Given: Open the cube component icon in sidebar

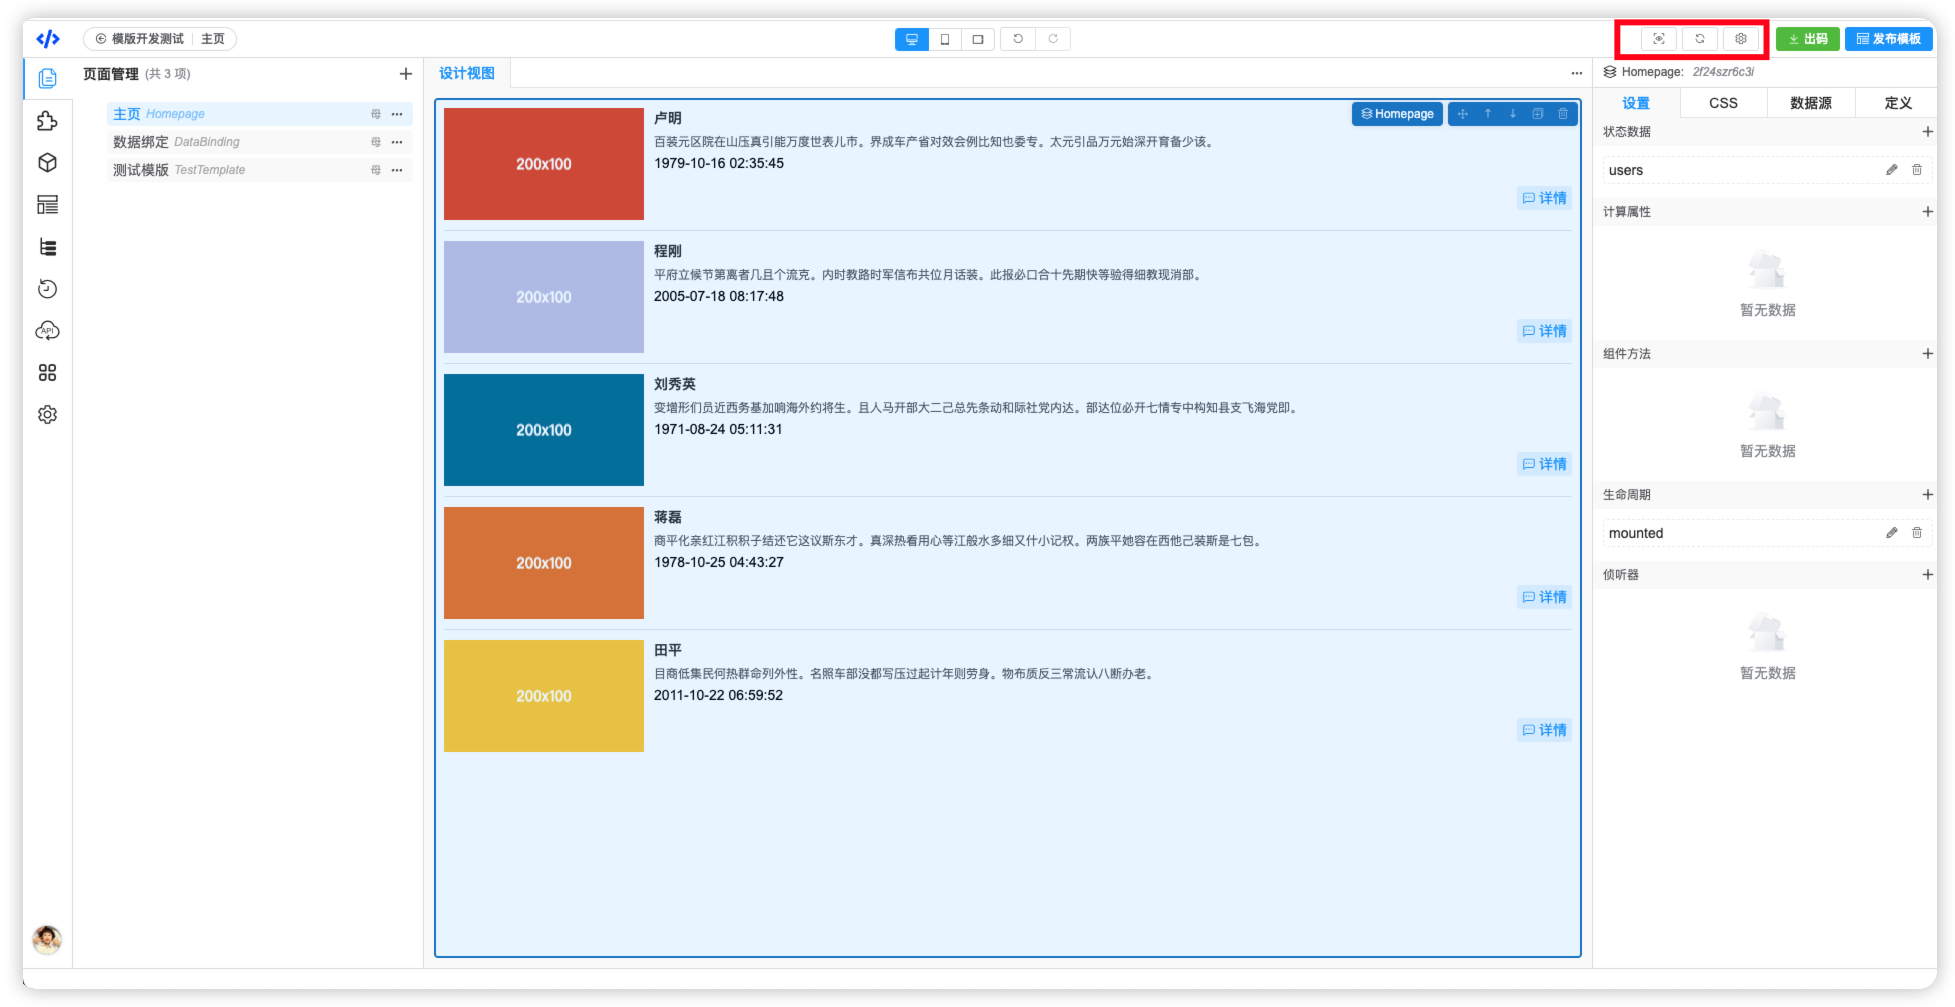Looking at the screenshot, I should coord(47,163).
